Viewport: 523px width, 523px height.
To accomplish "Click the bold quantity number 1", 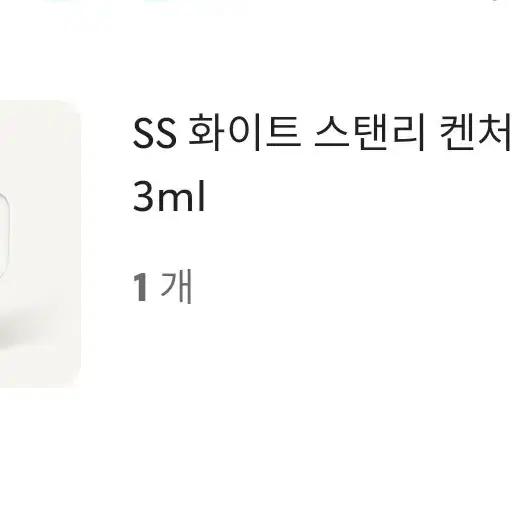I will pyautogui.click(x=140, y=287).
